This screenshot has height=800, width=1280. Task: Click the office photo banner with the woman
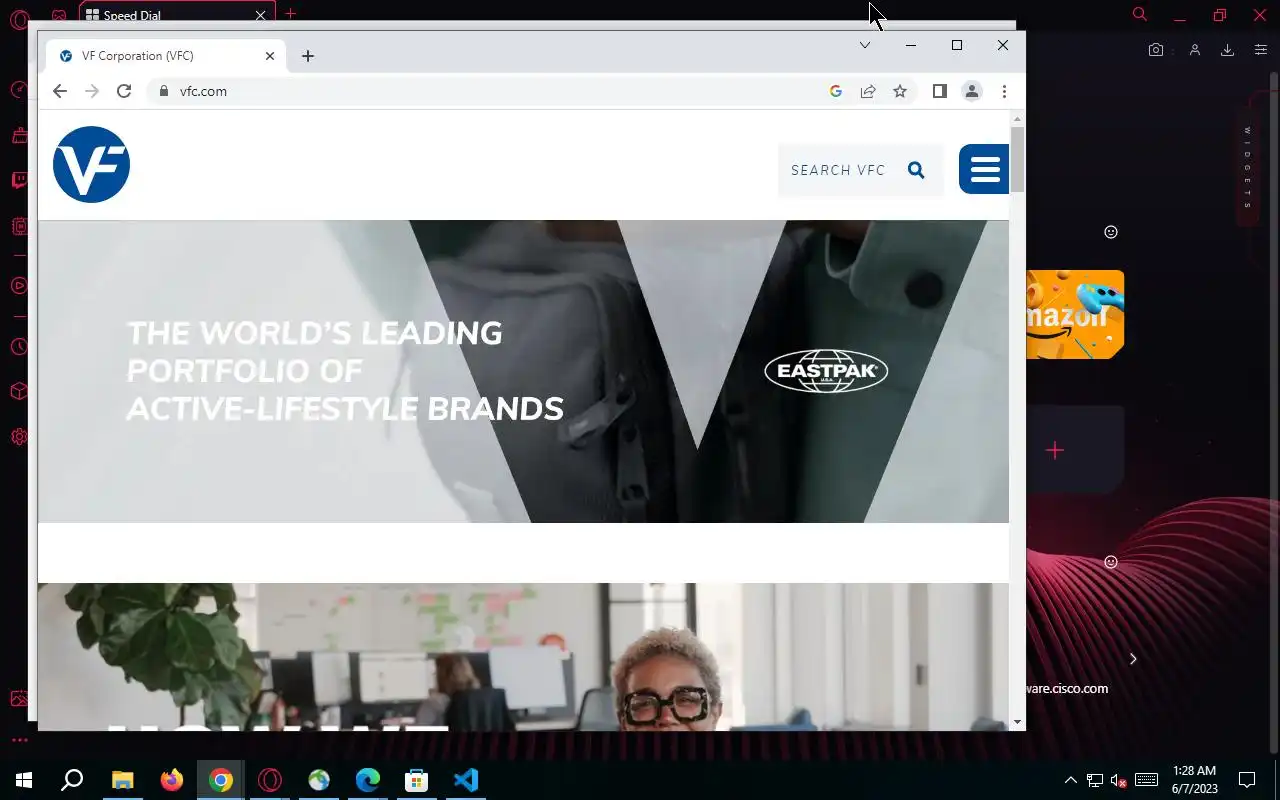pyautogui.click(x=523, y=656)
